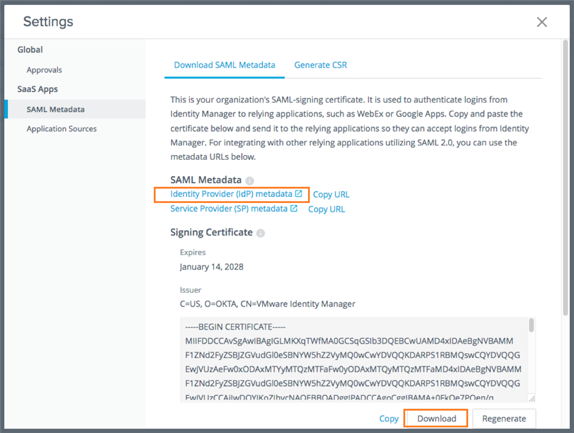
Task: Copy the signing certificate text
Action: coord(389,419)
